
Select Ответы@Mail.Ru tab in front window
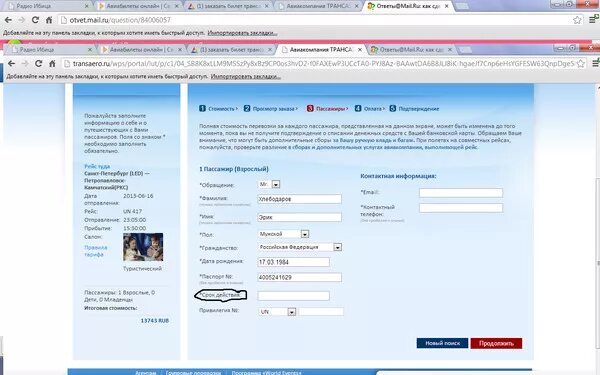coord(411,50)
